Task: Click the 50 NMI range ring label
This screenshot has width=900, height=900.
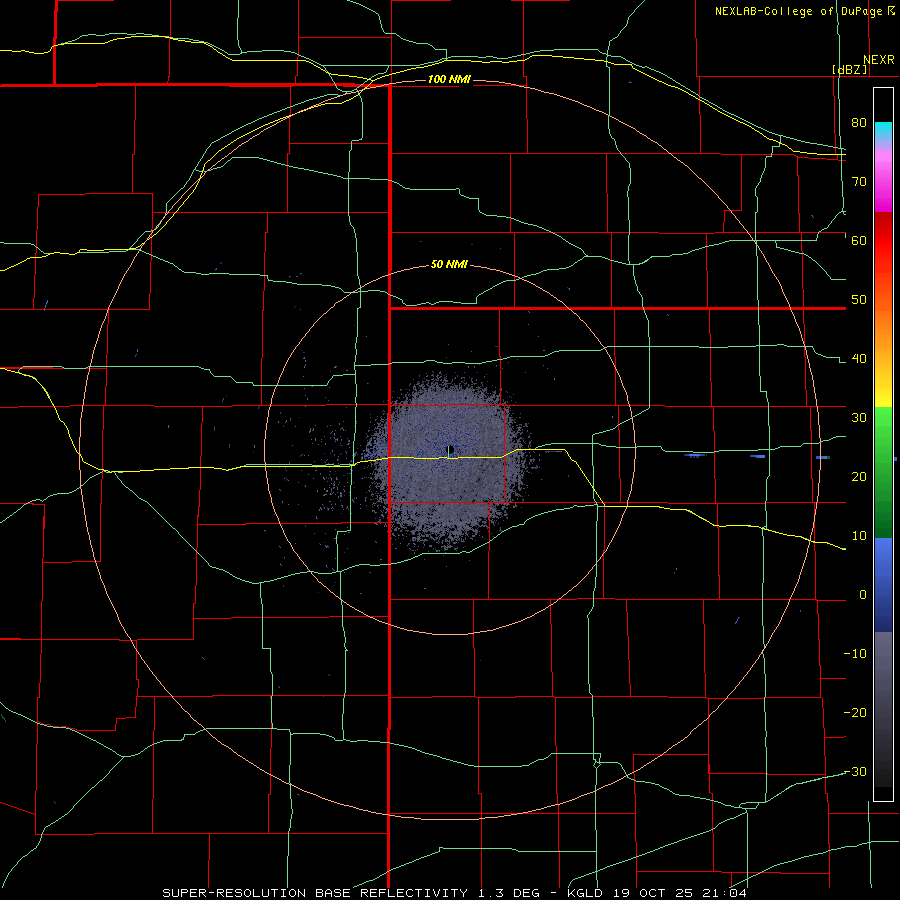Action: pos(449,265)
